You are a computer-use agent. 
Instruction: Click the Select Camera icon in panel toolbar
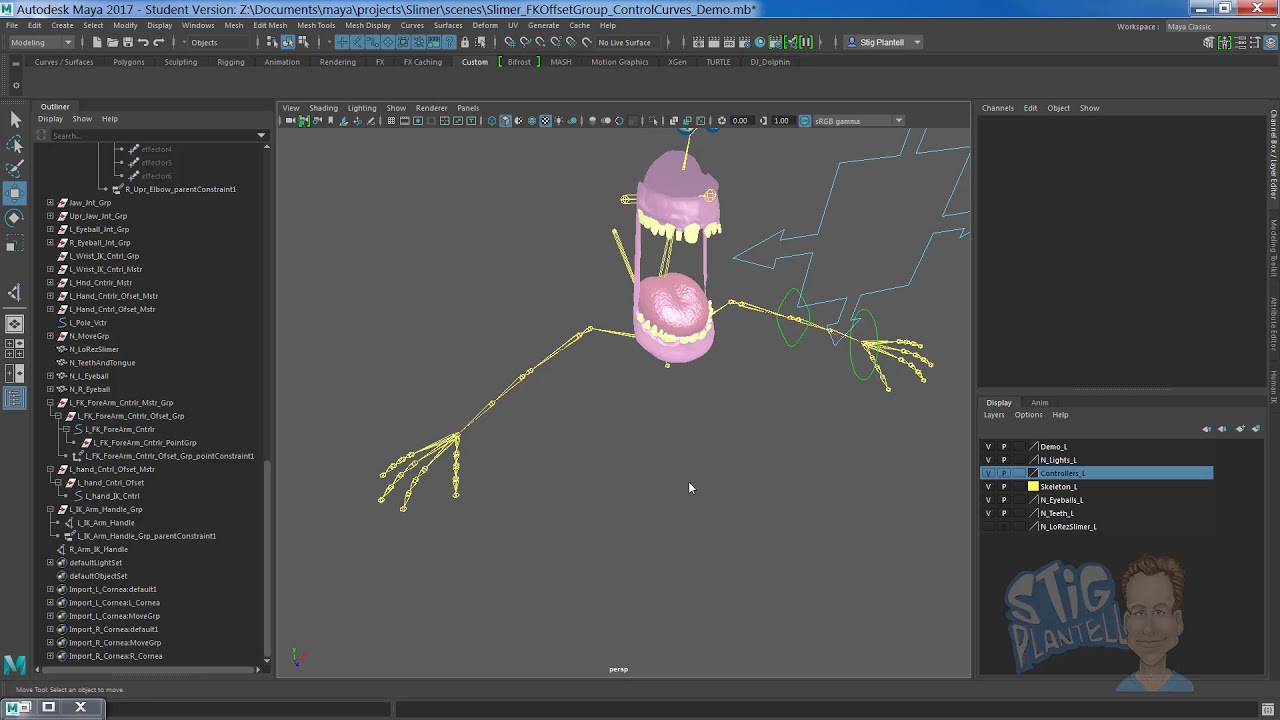click(x=290, y=121)
